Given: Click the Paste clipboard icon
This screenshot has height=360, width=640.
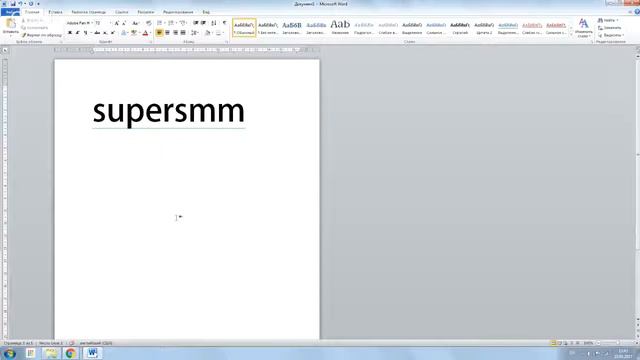Looking at the screenshot, I should click(11, 24).
